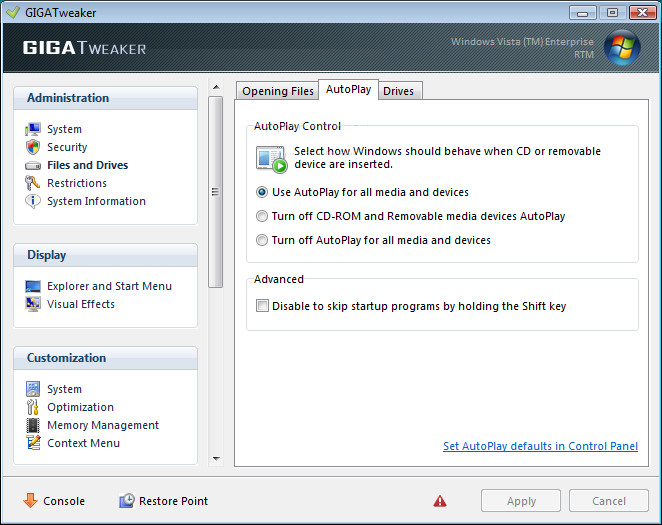This screenshot has height=525, width=662.
Task: Click the Administration panel header
Action: [106, 98]
